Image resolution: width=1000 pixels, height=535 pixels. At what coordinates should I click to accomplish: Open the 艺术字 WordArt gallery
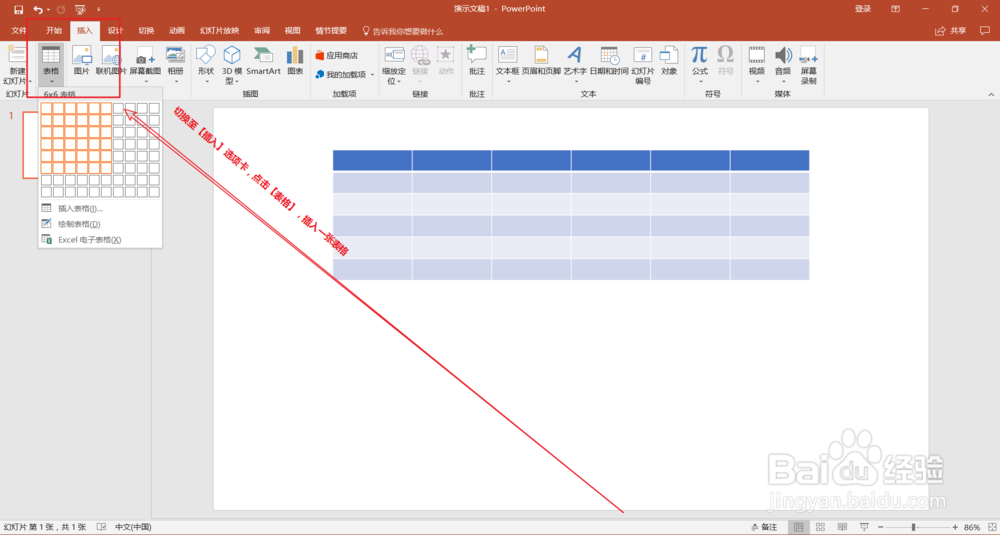click(575, 66)
